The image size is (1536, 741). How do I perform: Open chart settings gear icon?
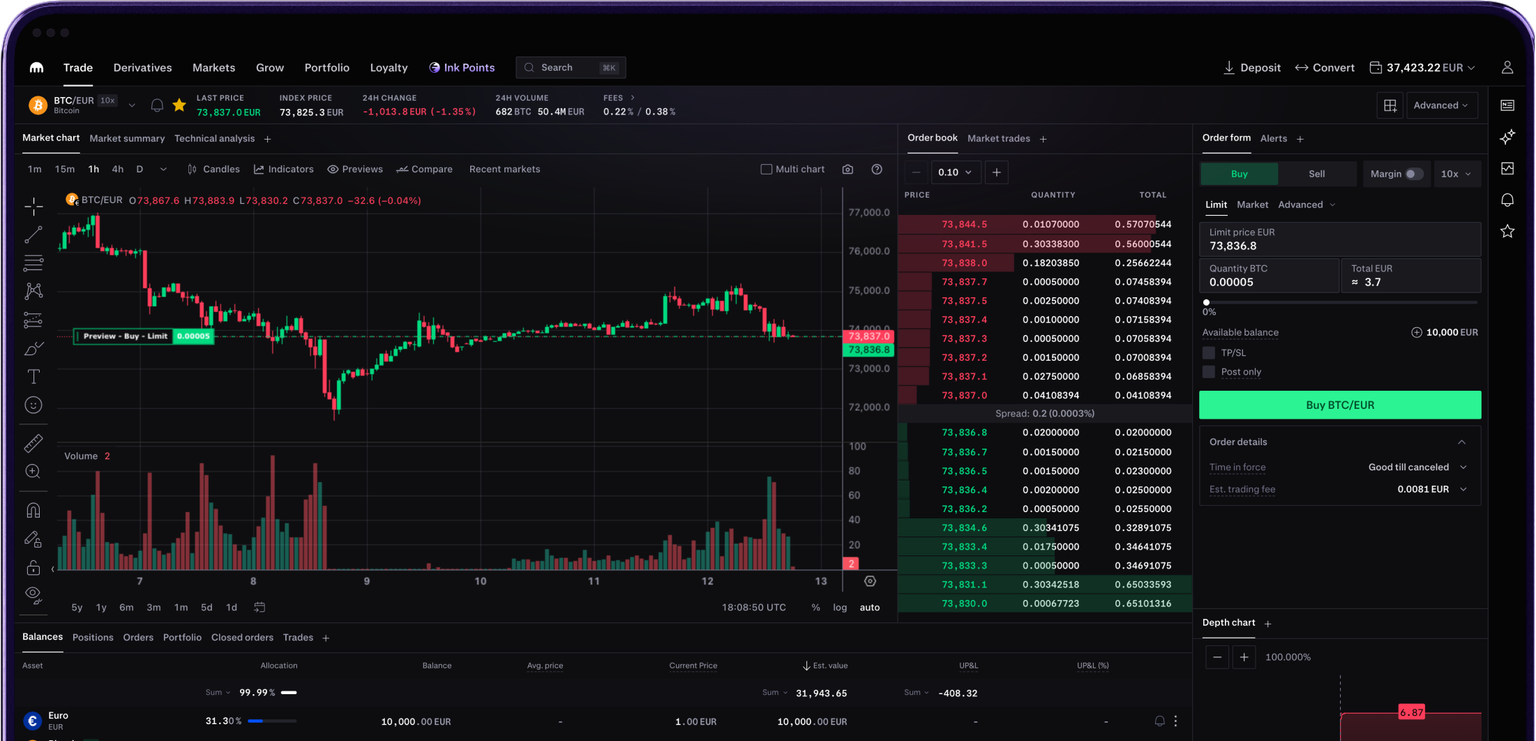pyautogui.click(x=870, y=581)
